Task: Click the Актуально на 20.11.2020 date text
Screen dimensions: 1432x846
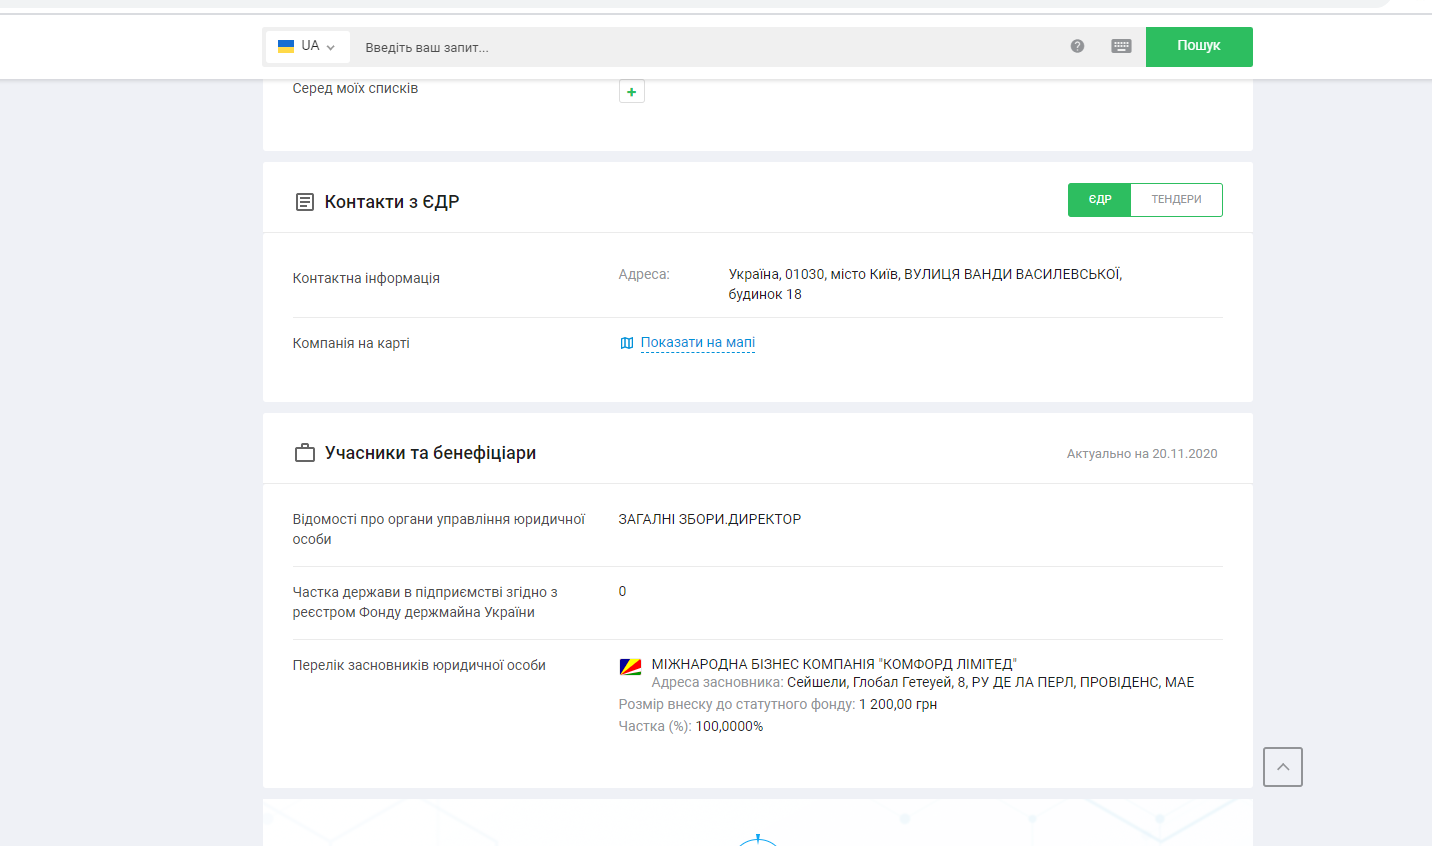Action: tap(1142, 454)
